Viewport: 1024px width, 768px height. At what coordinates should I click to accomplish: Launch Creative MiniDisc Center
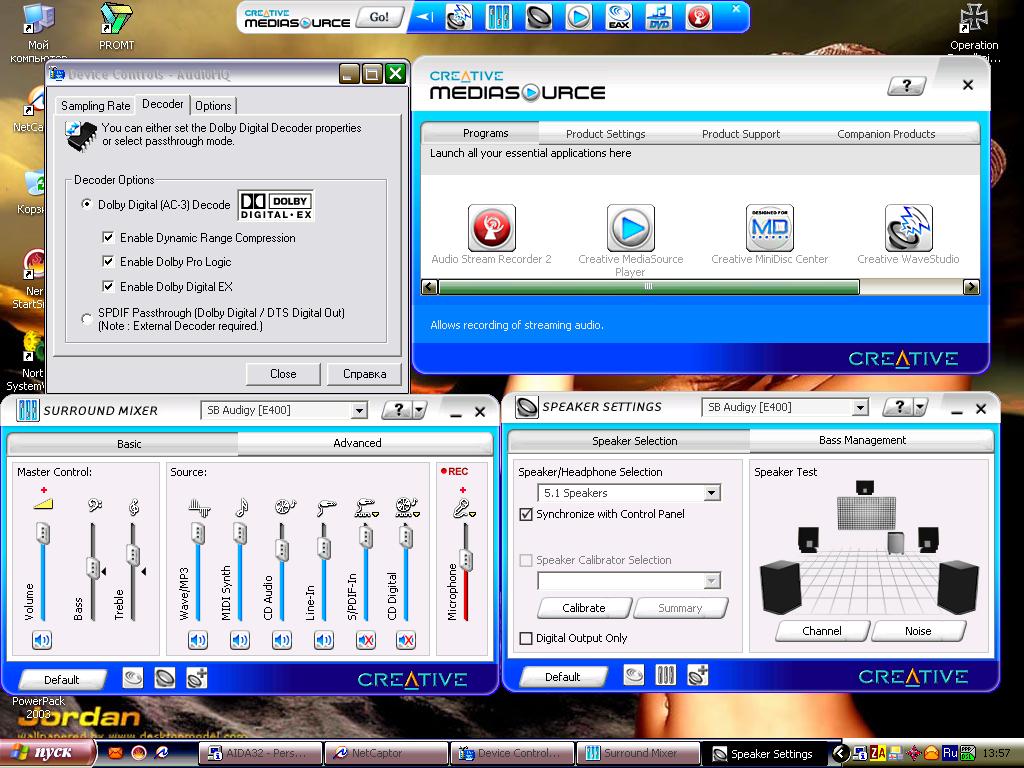click(769, 228)
